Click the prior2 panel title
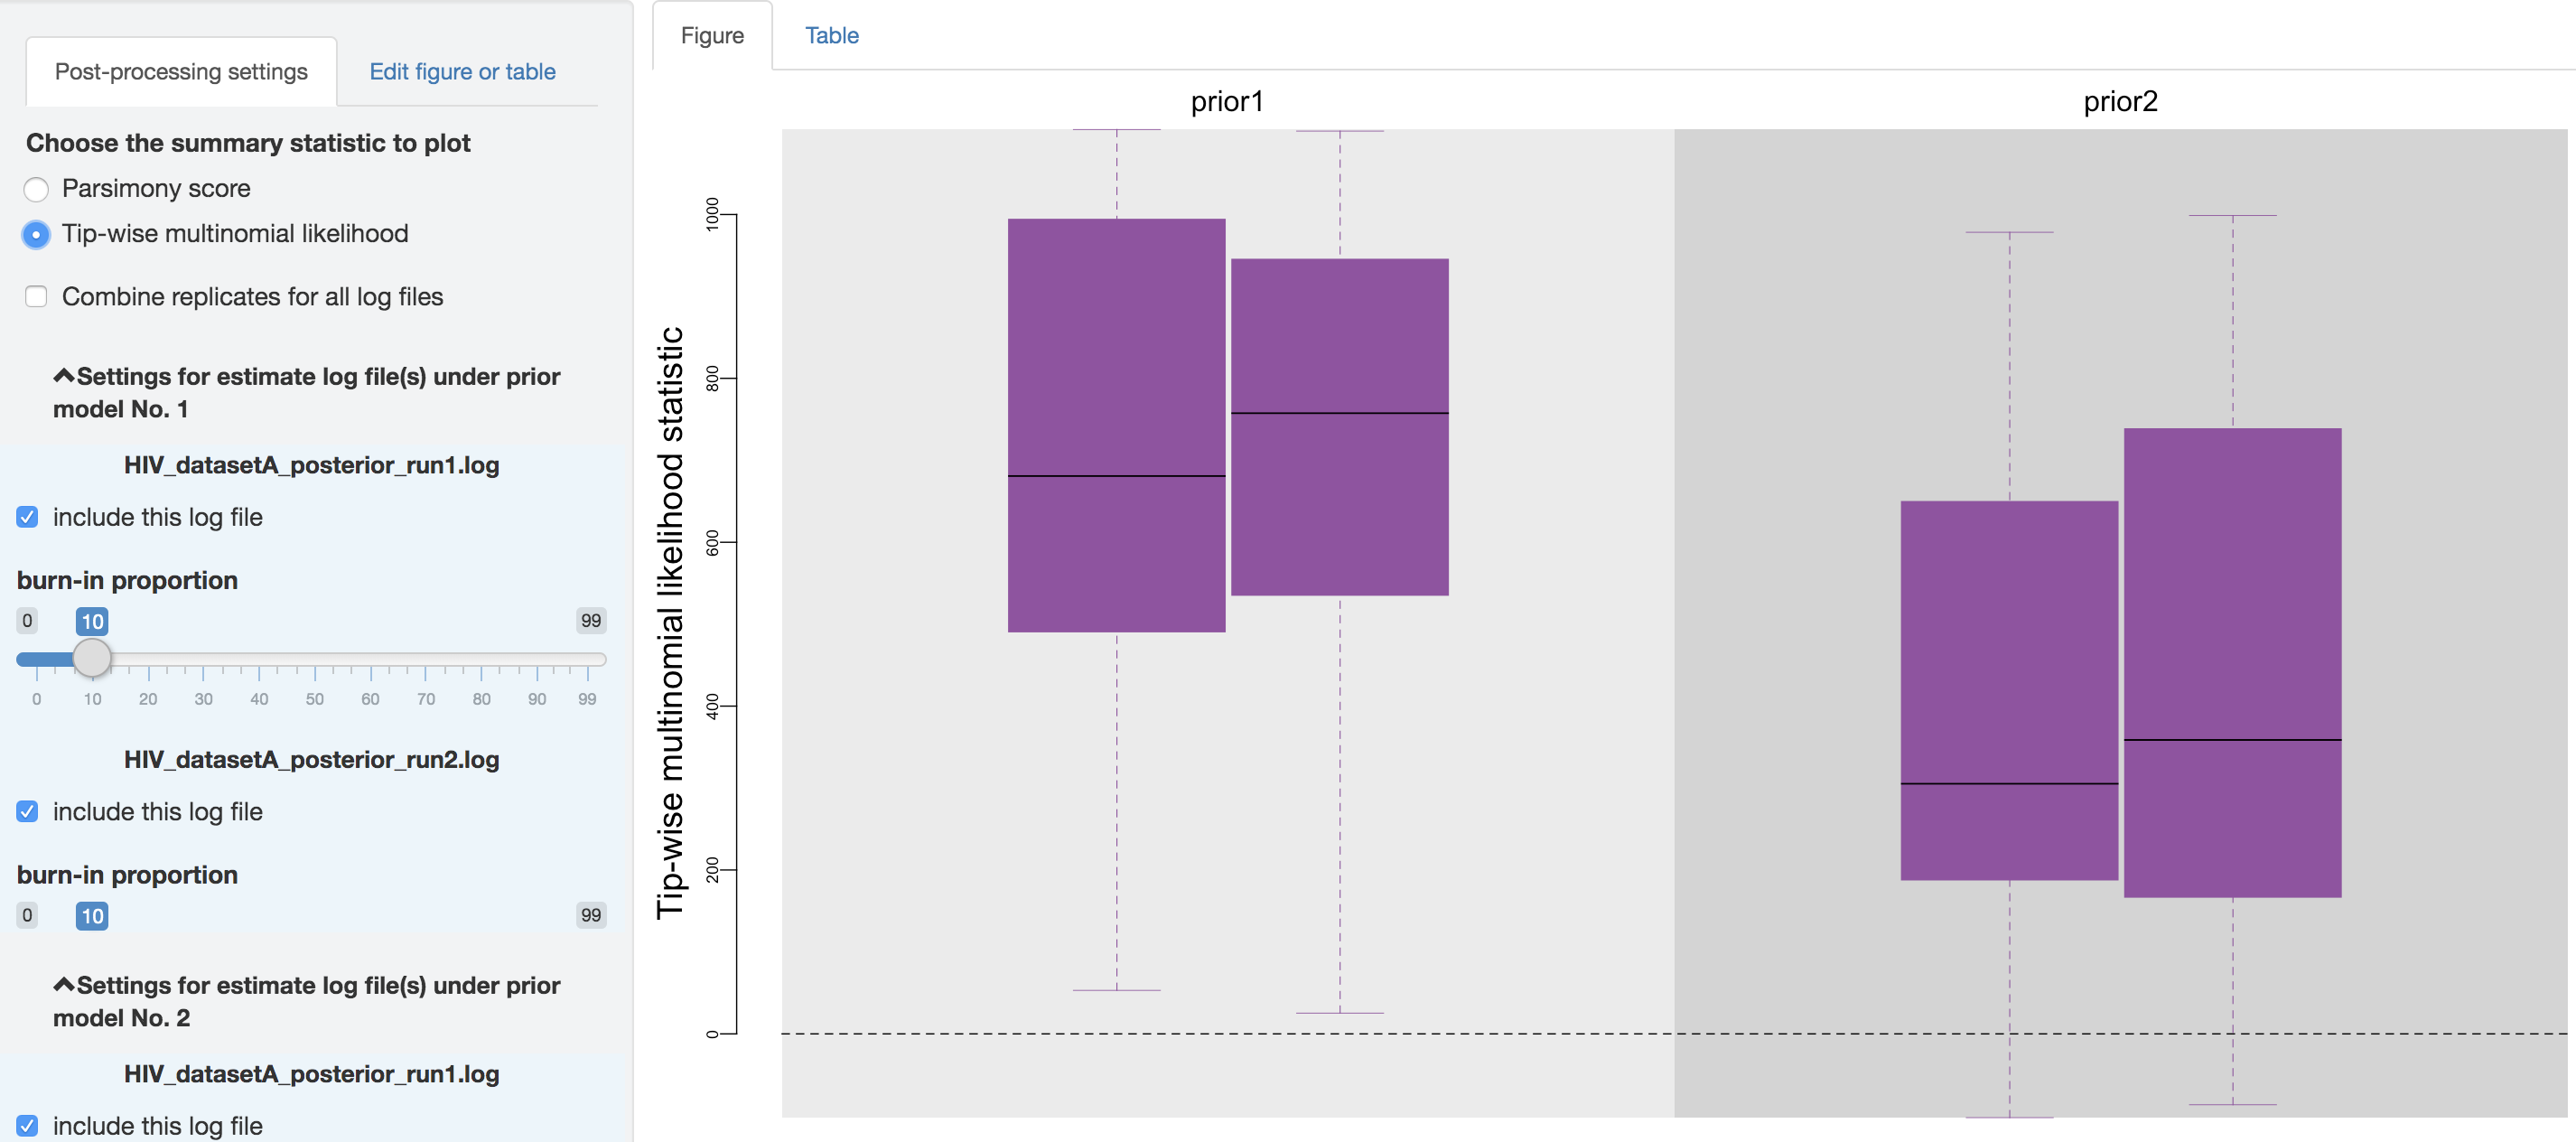Viewport: 2576px width, 1142px height. coord(2120,102)
